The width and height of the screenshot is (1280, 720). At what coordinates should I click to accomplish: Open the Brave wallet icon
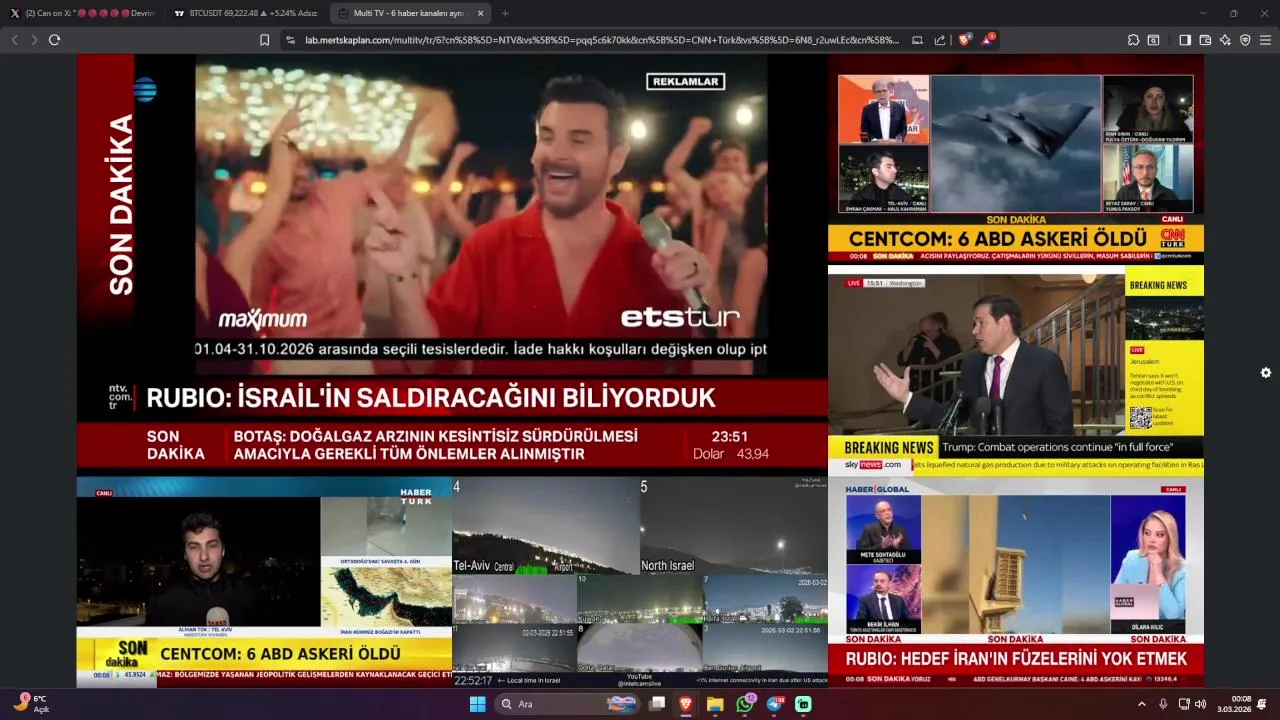coord(1205,40)
